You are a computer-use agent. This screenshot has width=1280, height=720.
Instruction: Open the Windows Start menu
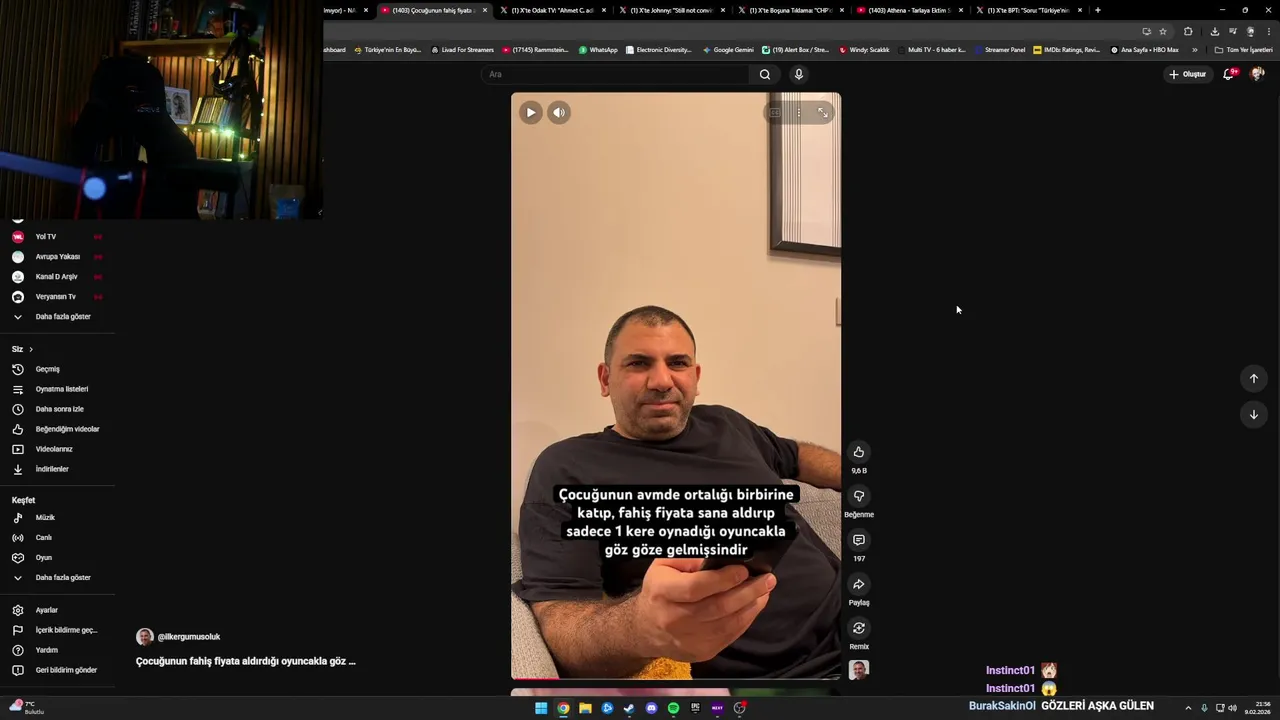[541, 708]
